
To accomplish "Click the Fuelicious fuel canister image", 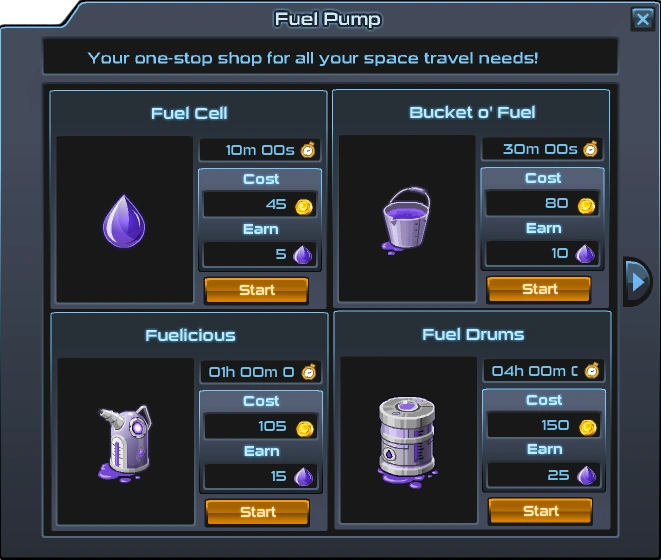I will pos(125,444).
